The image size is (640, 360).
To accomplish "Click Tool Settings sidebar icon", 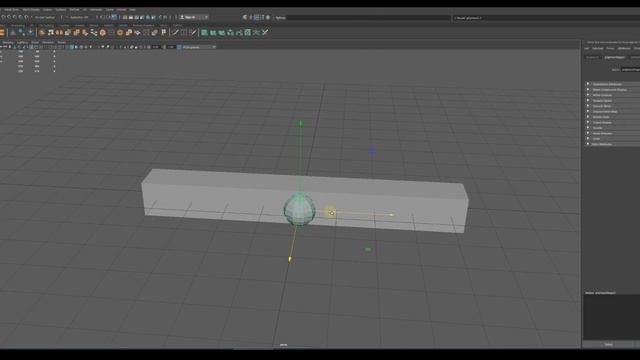I will click(262, 18).
